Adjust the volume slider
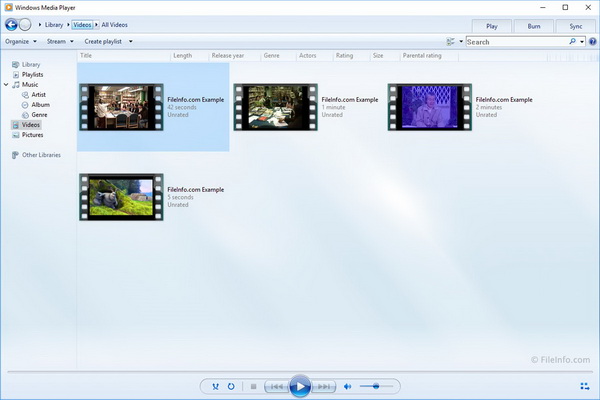The height and width of the screenshot is (400, 600). (x=374, y=386)
